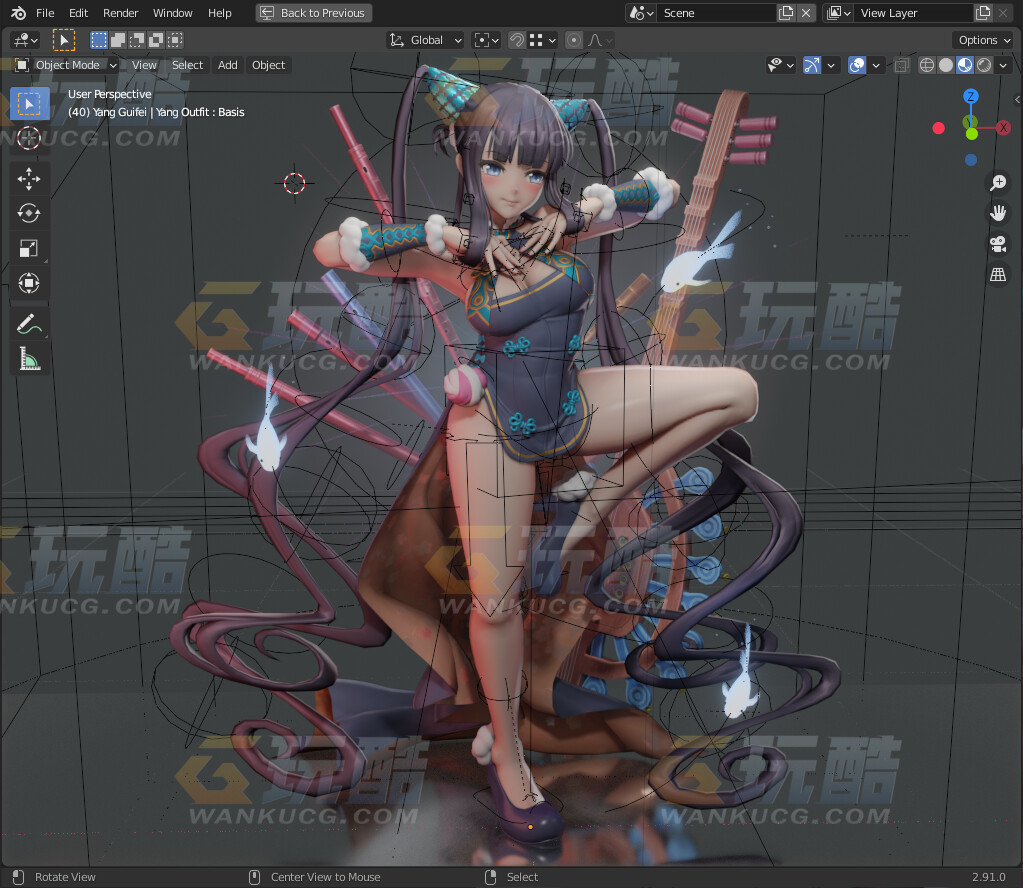Click the Blender logo icon
This screenshot has width=1023, height=888.
[18, 12]
